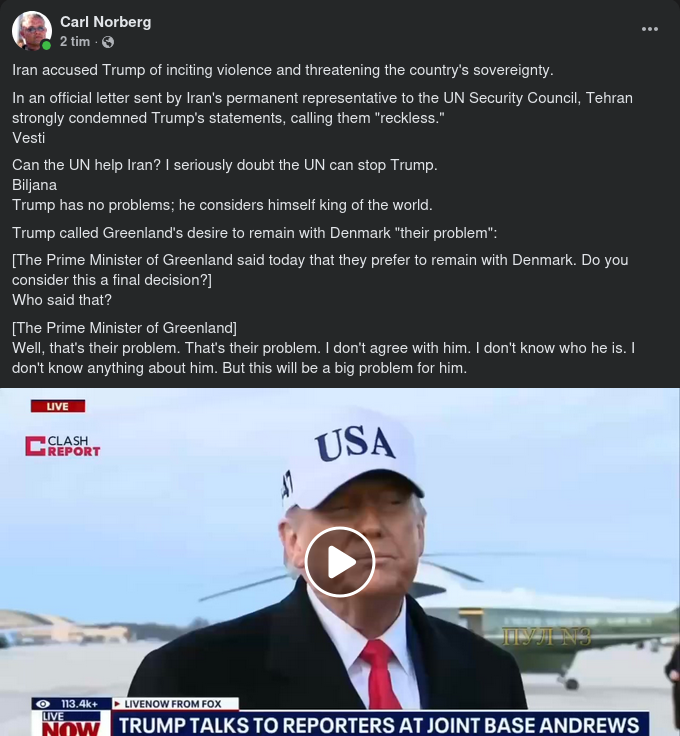Click the "Biljana" name line

(34, 185)
